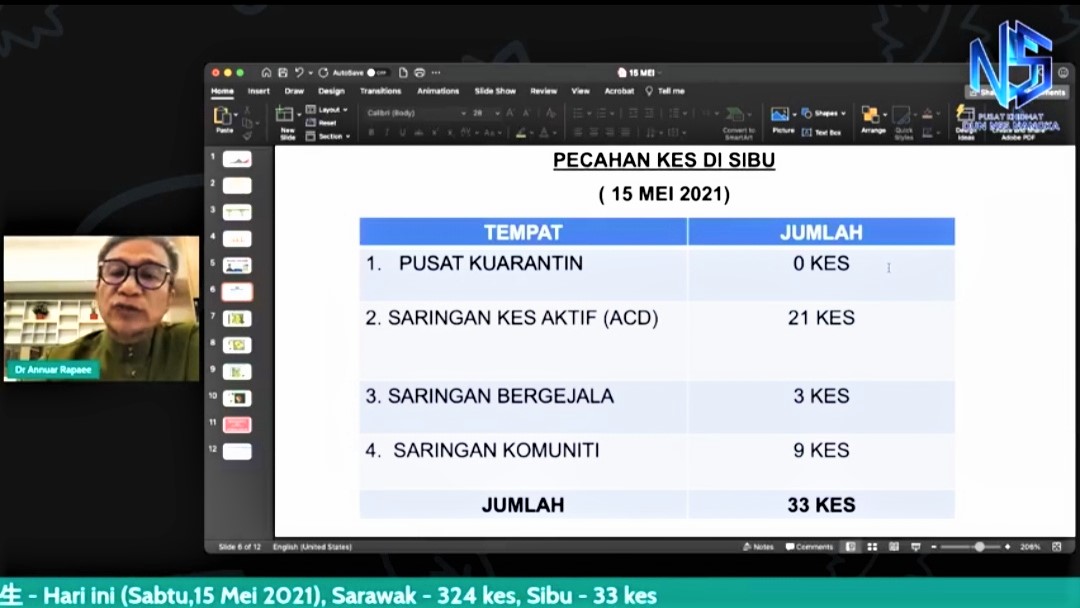
Task: Click the Reset slide button
Action: pyautogui.click(x=326, y=123)
